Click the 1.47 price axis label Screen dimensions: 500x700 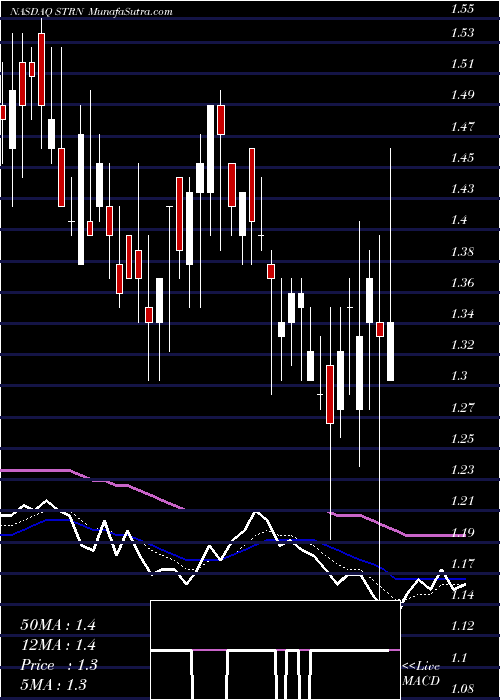tap(462, 126)
